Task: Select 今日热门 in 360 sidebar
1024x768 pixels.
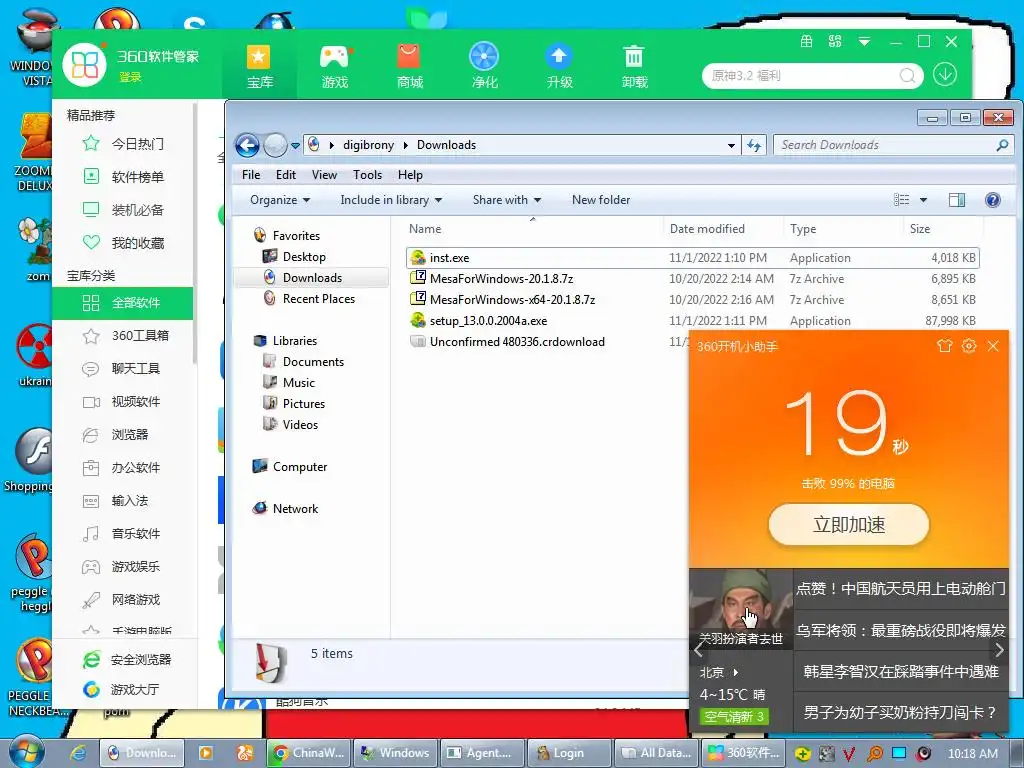Action: (x=123, y=144)
